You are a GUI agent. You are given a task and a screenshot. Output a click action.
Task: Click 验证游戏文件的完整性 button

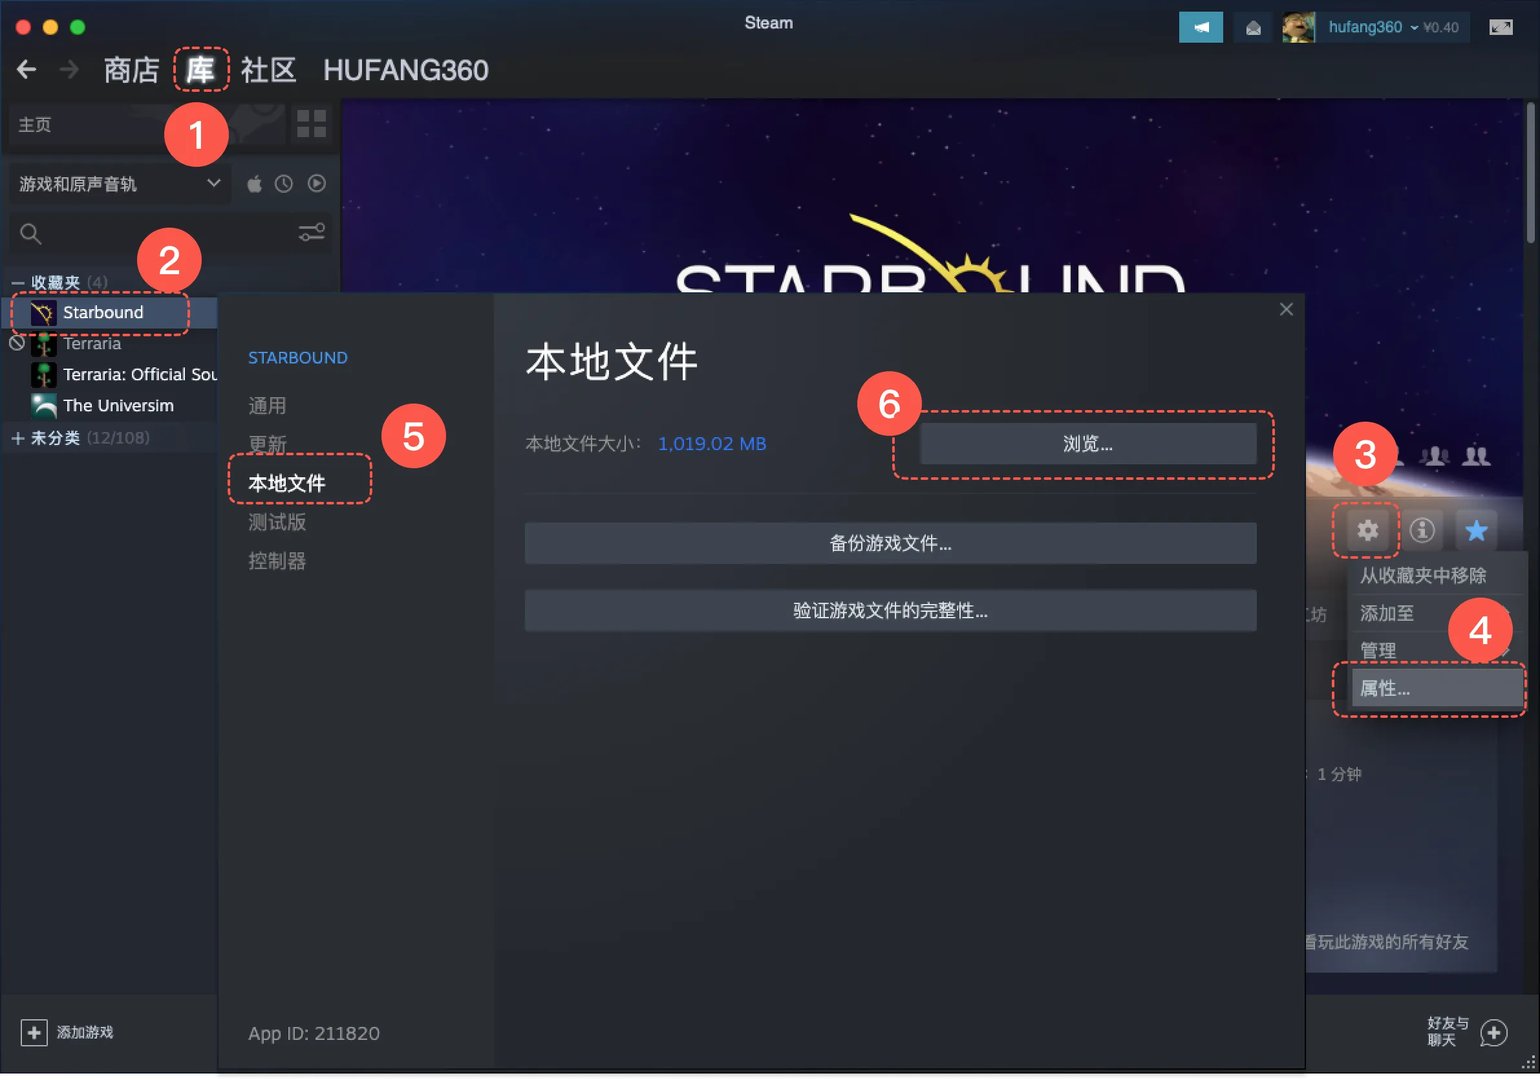(x=890, y=610)
